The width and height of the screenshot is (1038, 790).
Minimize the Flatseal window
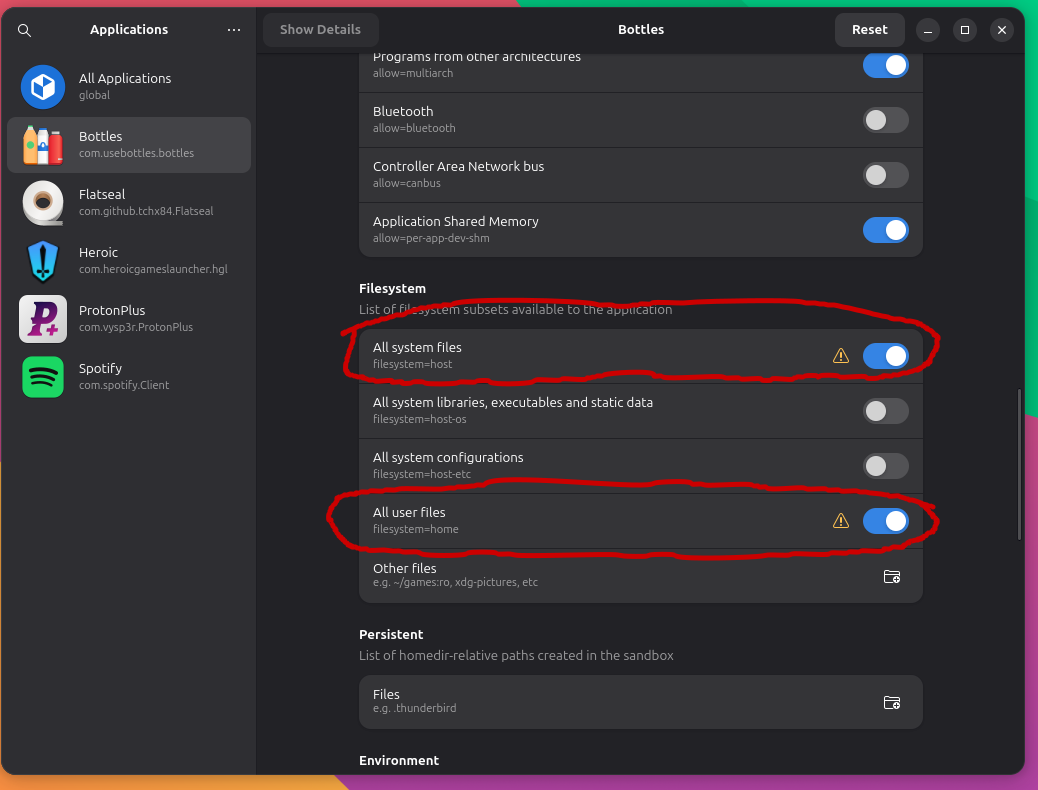click(x=927, y=30)
